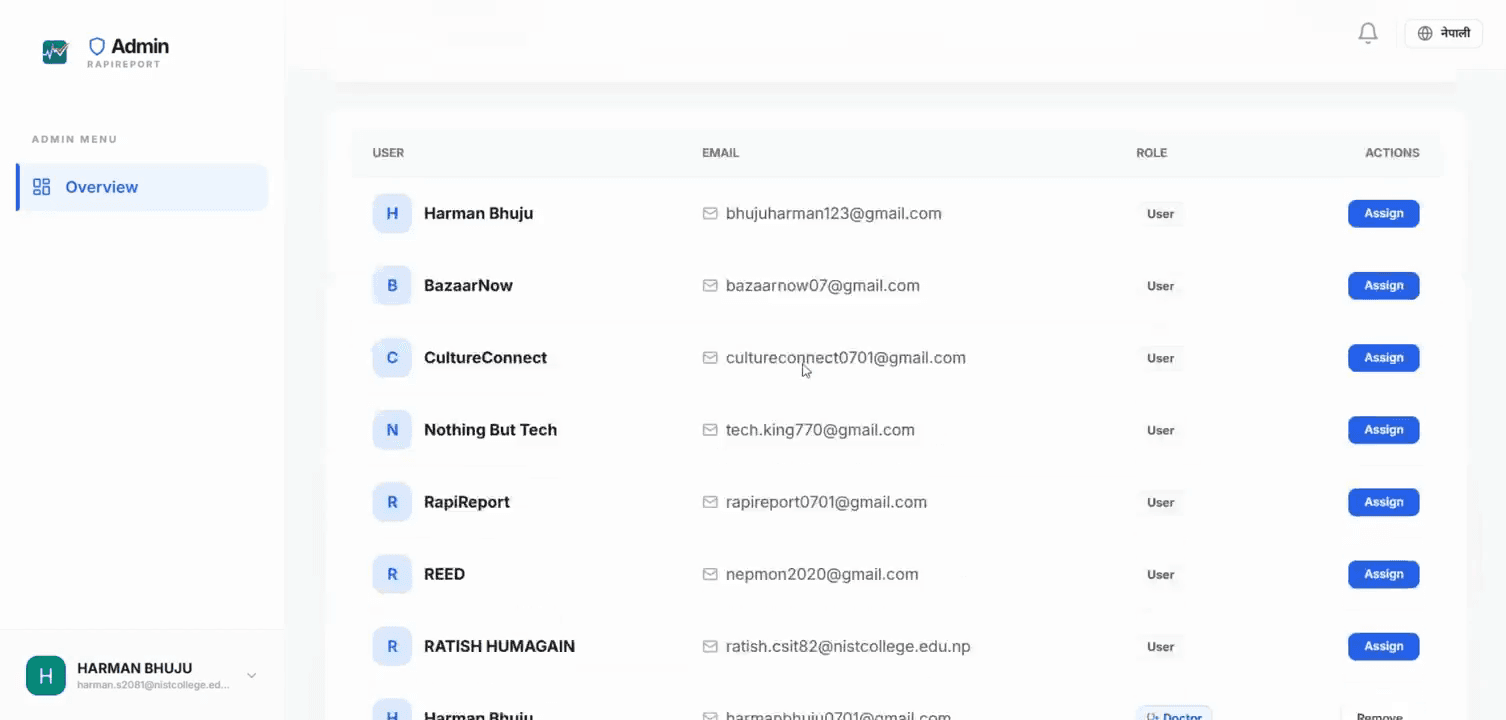Click mail icon beside bhujuharman123@gmail.com
Screen dimensions: 1506x720
click(x=710, y=213)
